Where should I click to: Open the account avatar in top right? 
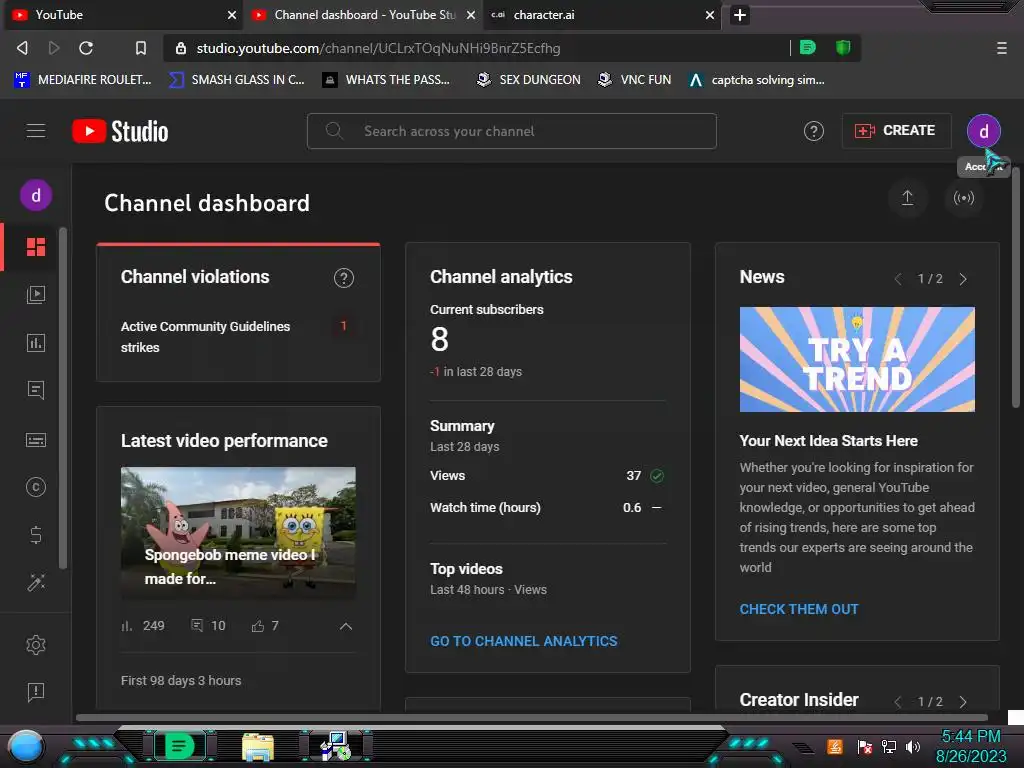(983, 131)
